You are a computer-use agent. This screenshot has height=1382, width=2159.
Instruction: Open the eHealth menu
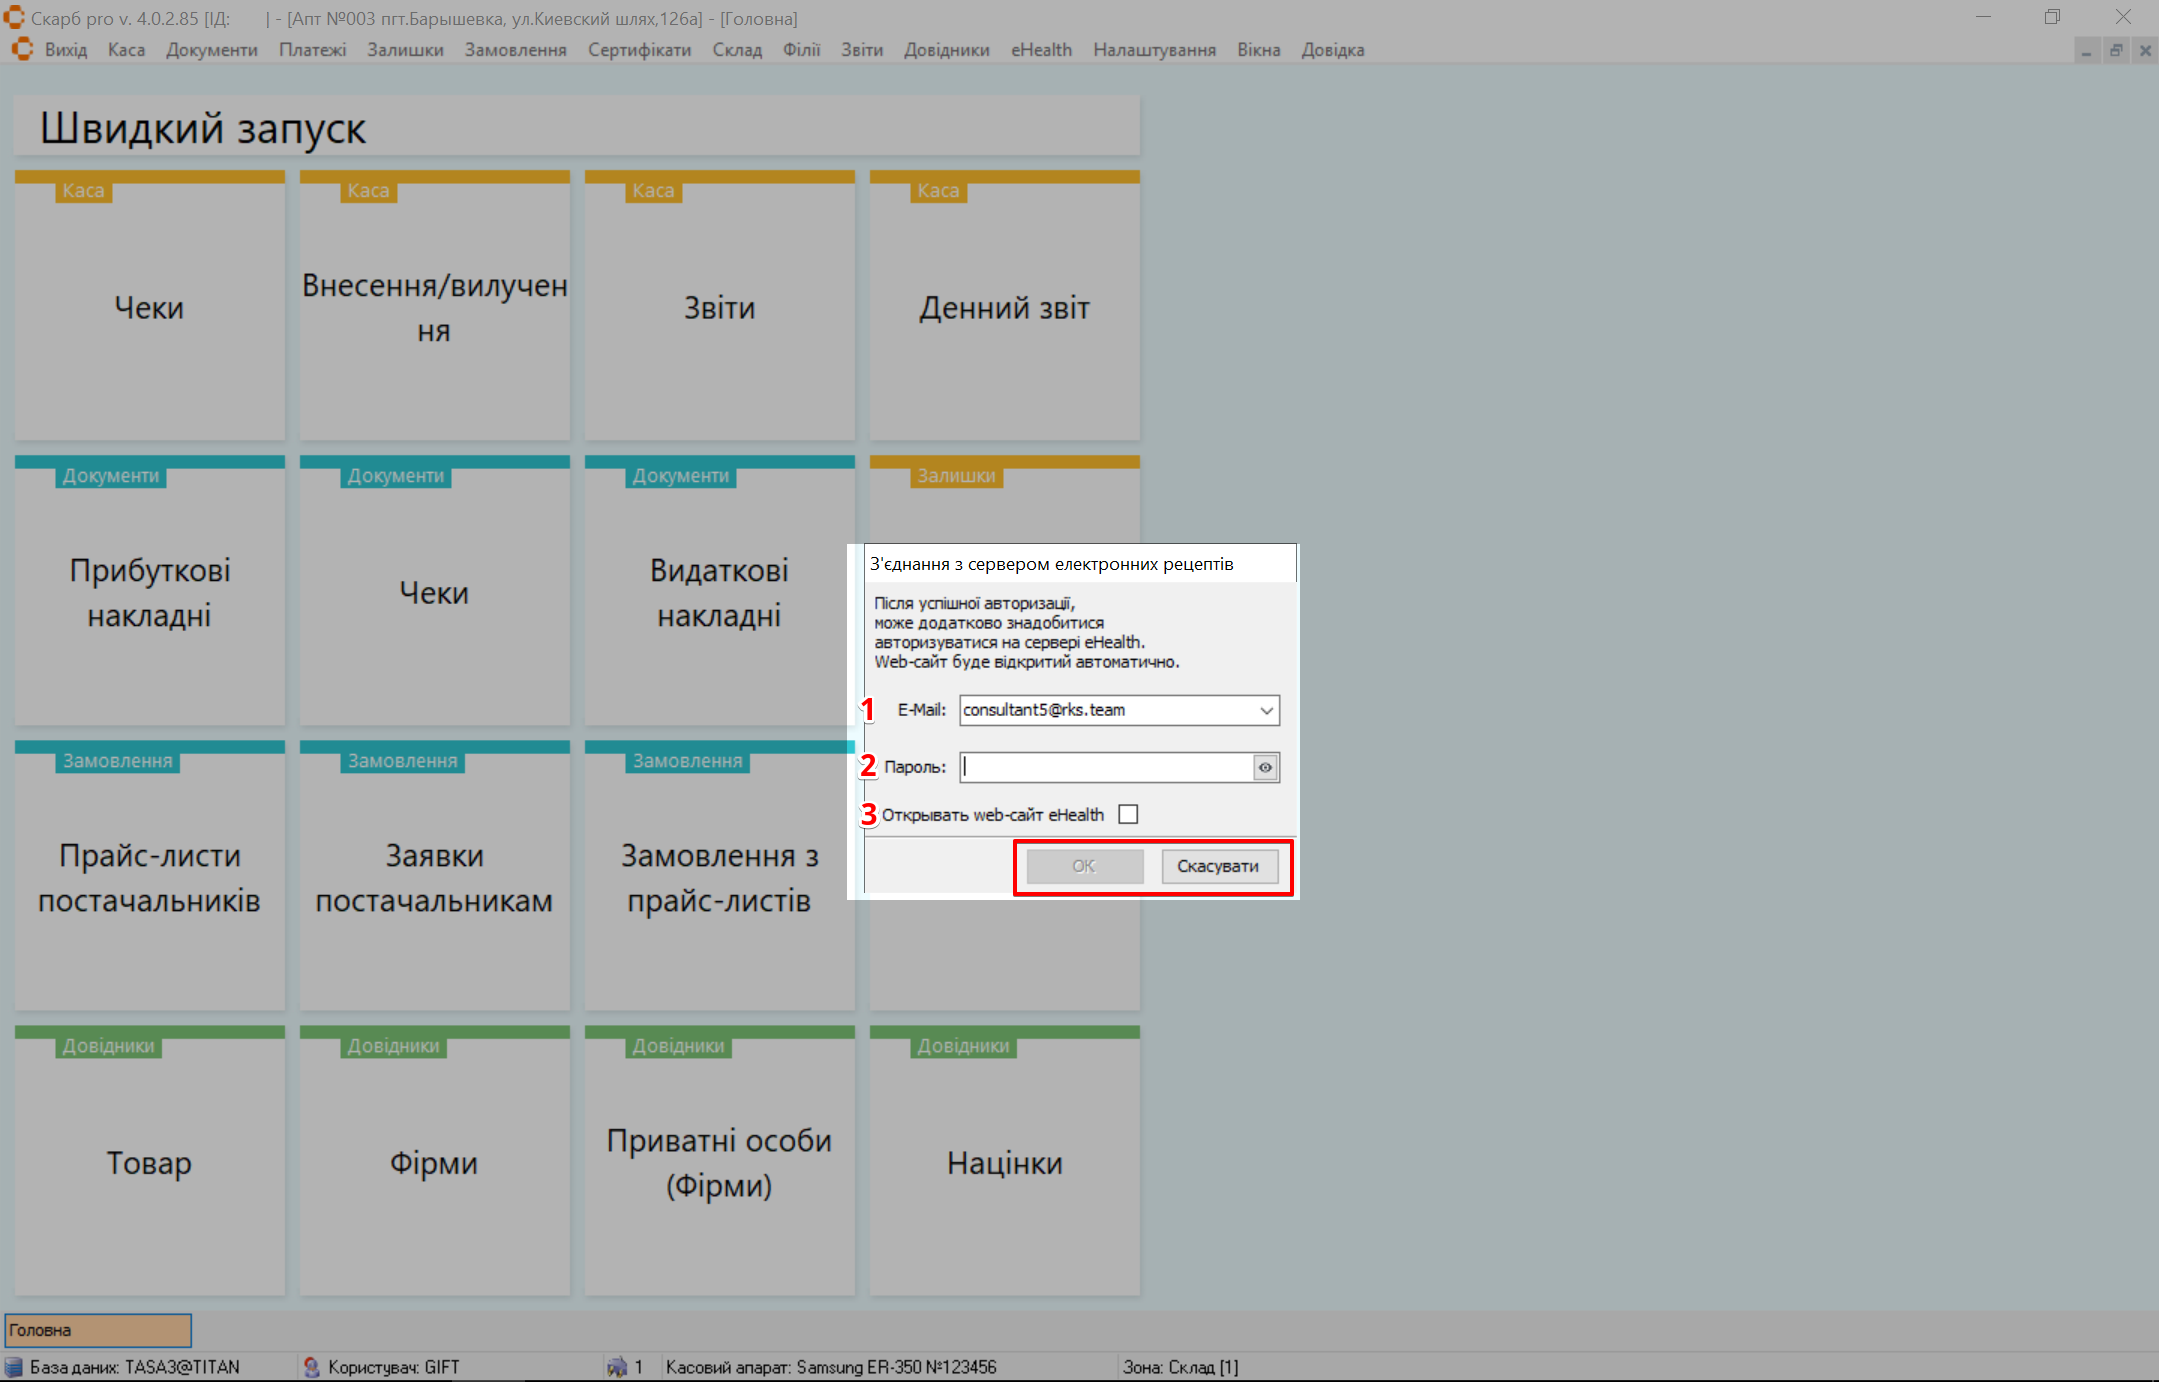click(x=1041, y=50)
